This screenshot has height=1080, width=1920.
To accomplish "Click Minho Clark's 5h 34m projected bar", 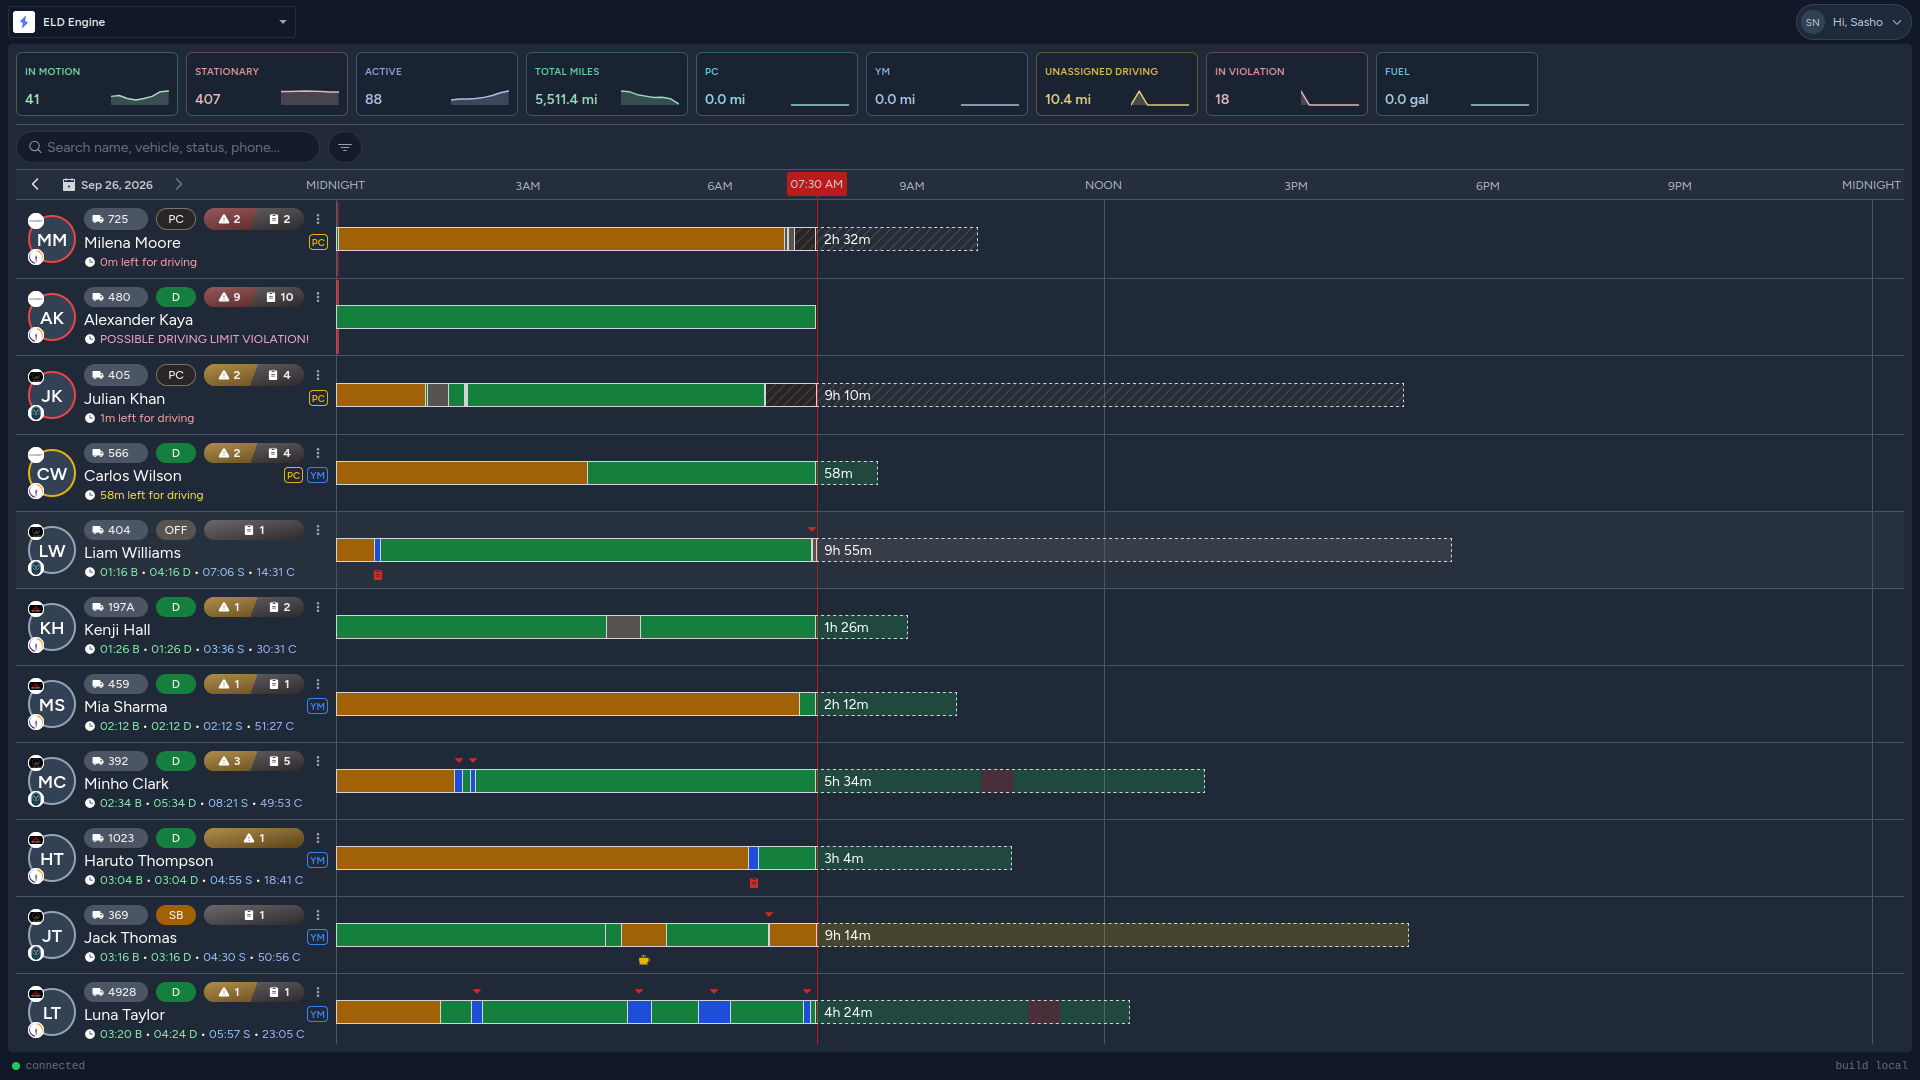I will (1011, 781).
